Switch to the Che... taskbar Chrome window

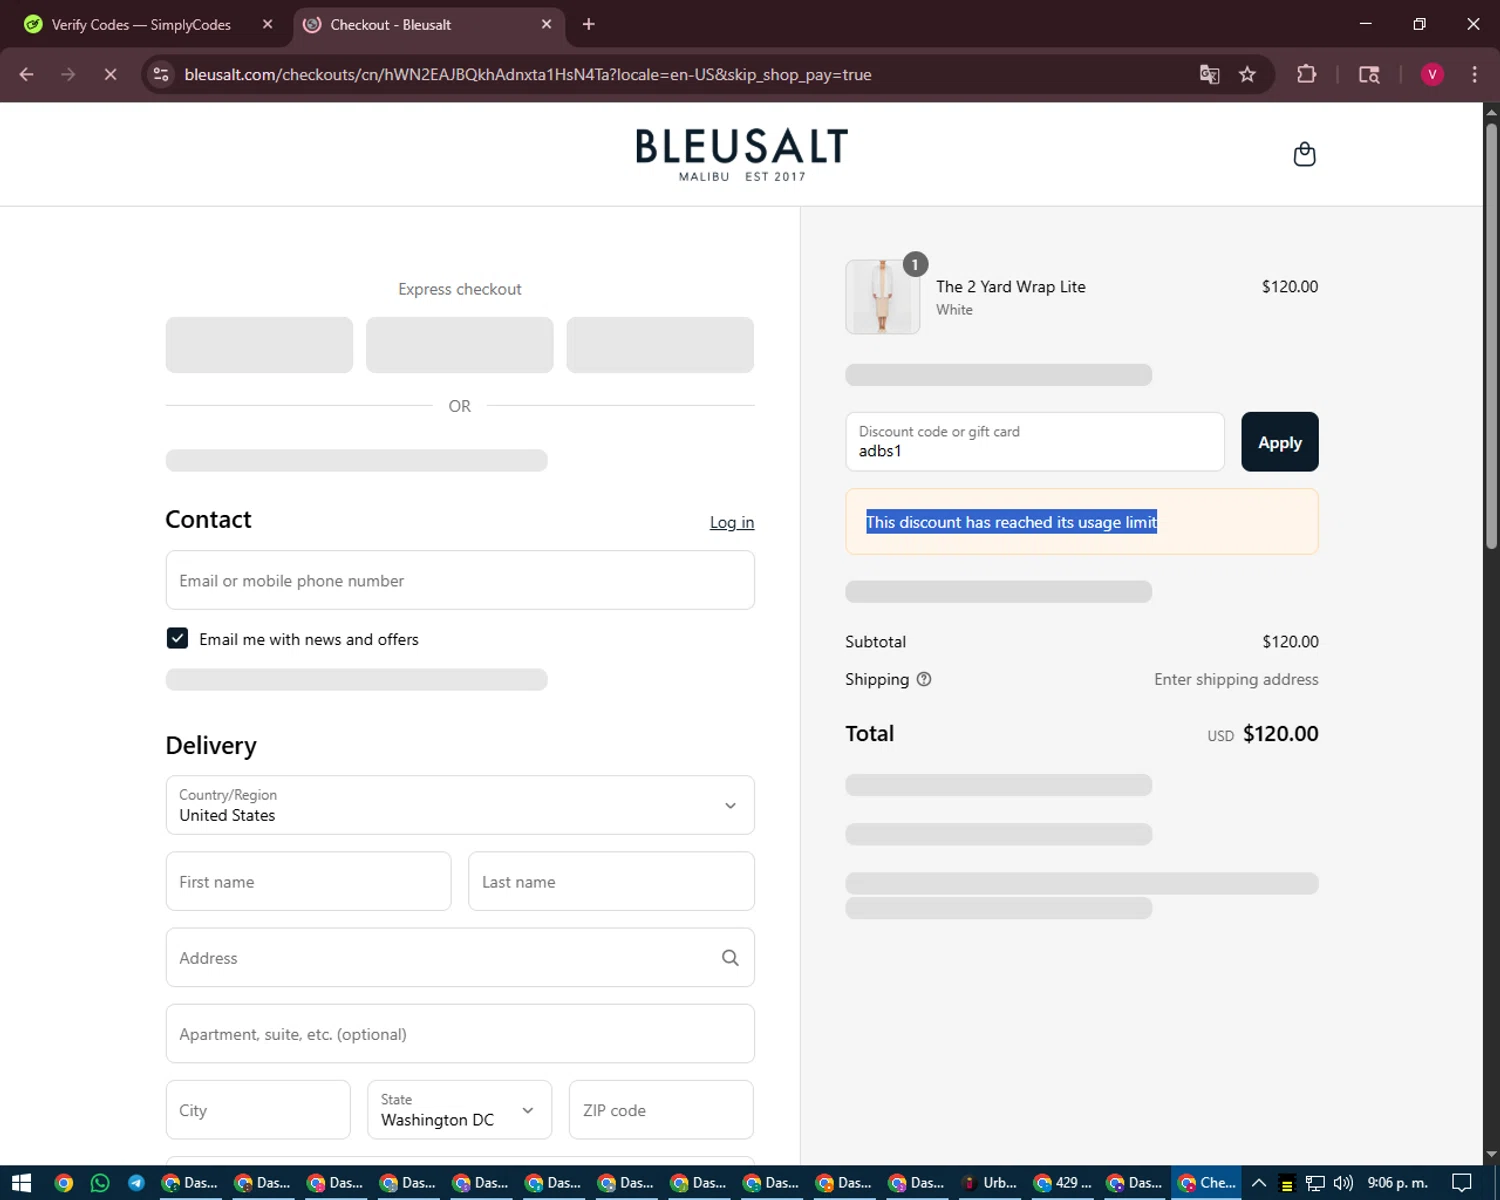click(x=1207, y=1183)
